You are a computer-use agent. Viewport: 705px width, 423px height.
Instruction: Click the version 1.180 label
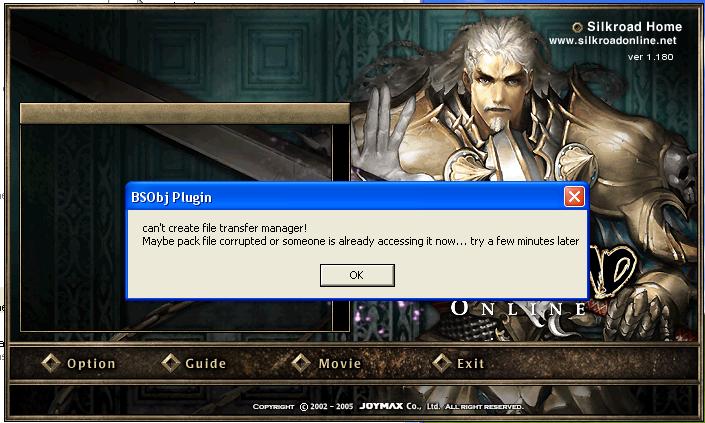650,57
